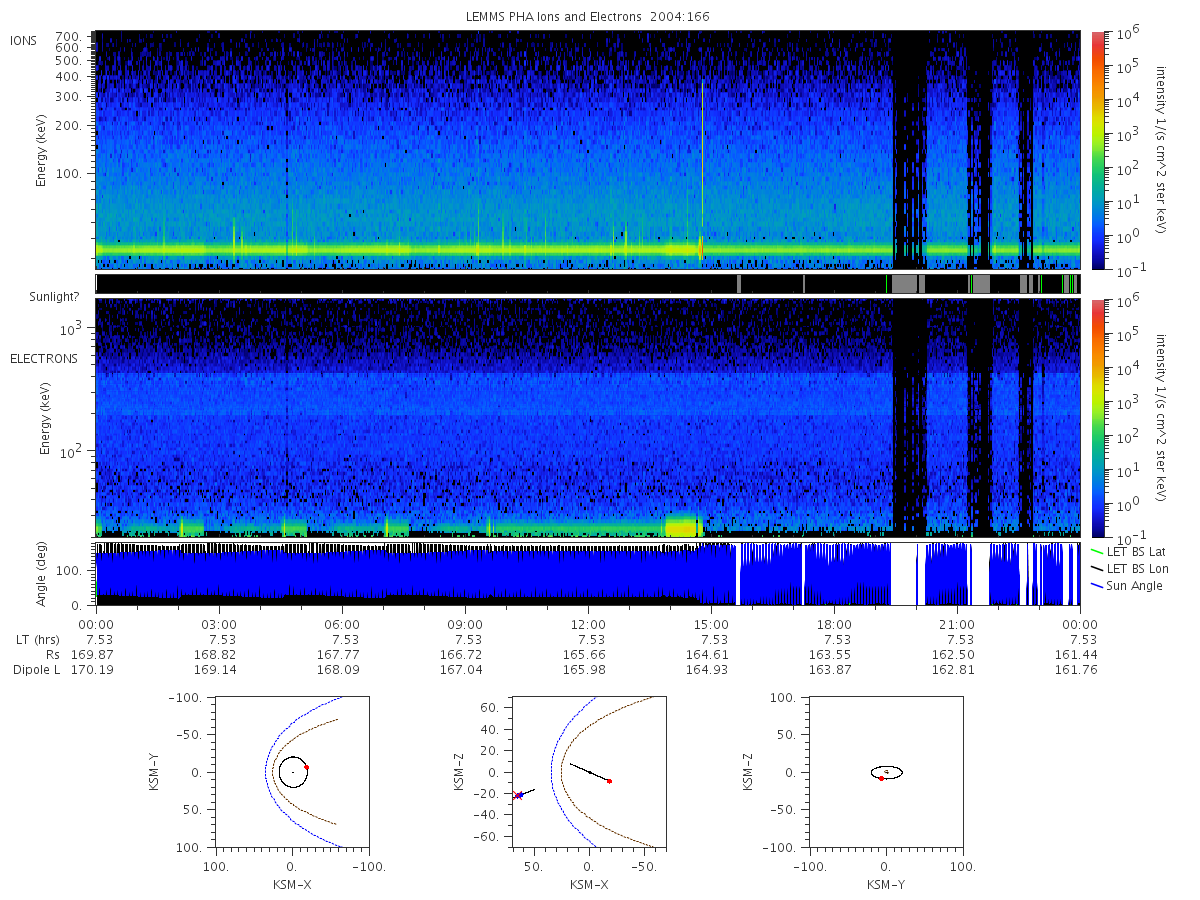The image size is (1200, 900).
Task: Click the '09:00' time tick label
Action: coord(465,624)
